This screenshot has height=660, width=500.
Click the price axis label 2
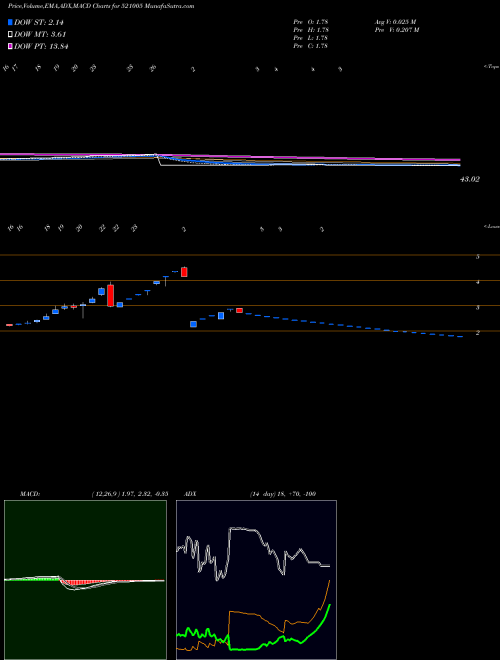pos(478,333)
